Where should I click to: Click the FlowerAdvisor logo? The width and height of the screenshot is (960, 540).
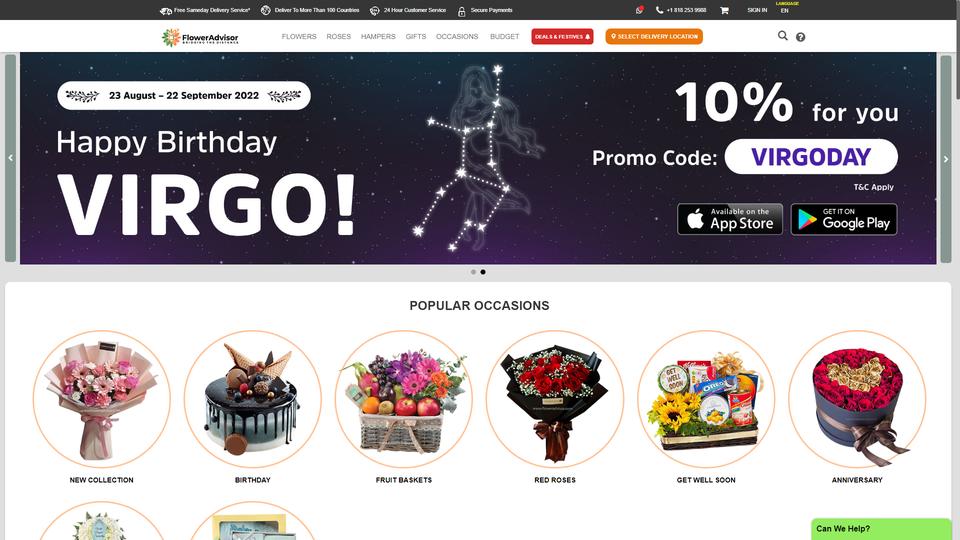[x=200, y=37]
